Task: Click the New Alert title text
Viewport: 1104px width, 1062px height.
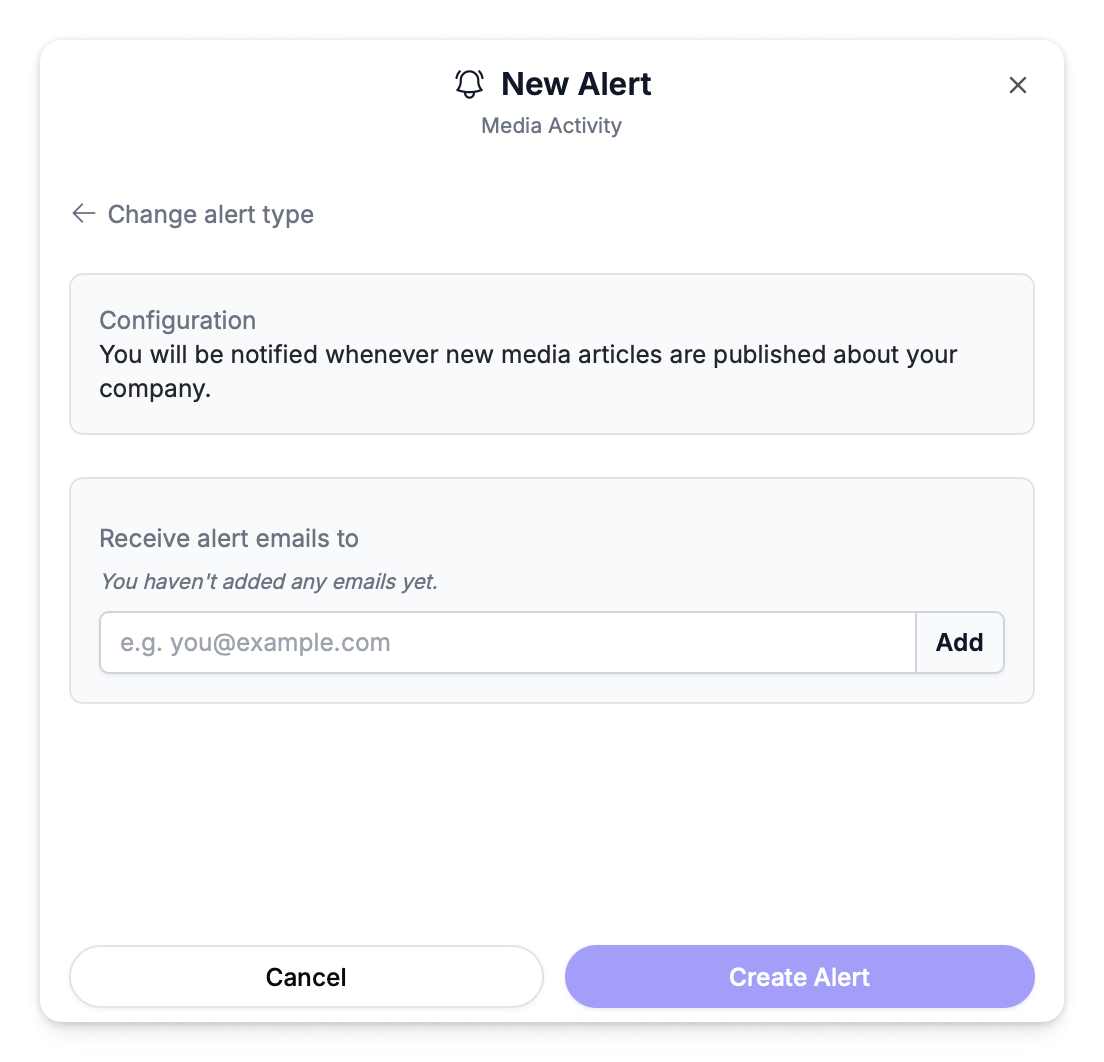Action: 576,84
